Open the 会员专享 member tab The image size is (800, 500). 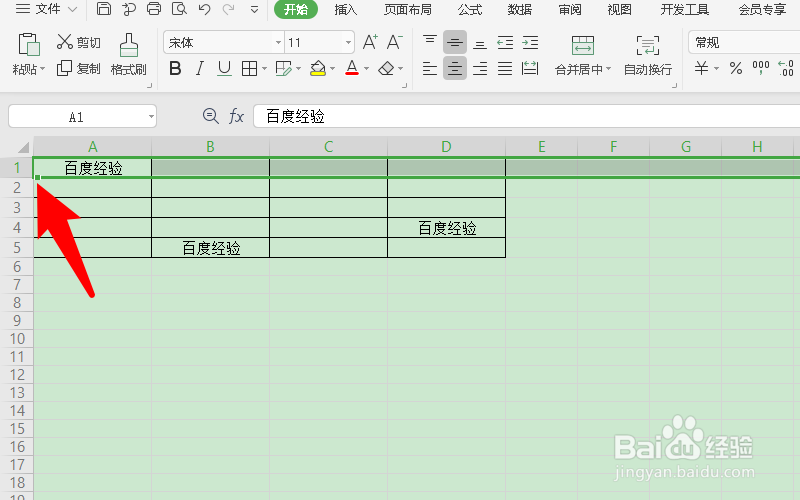point(762,9)
